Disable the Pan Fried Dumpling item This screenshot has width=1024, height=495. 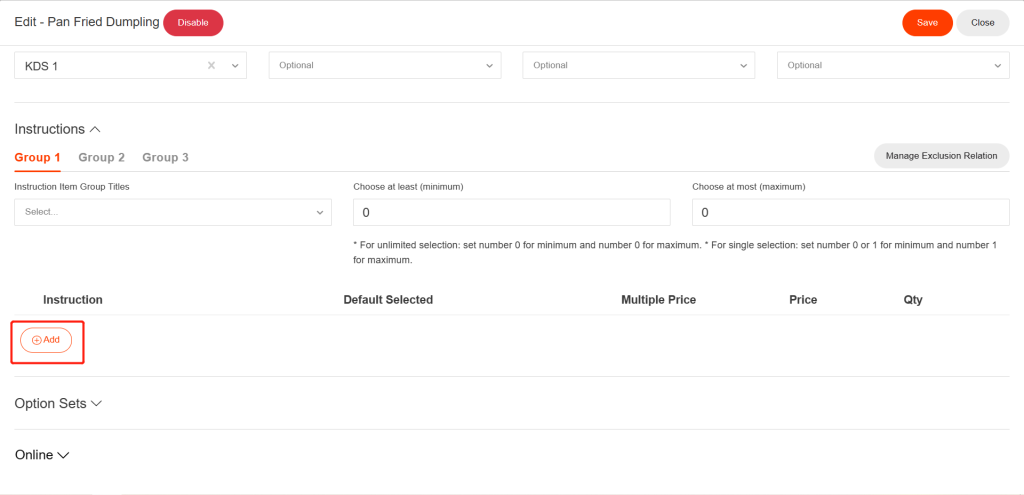tap(193, 23)
